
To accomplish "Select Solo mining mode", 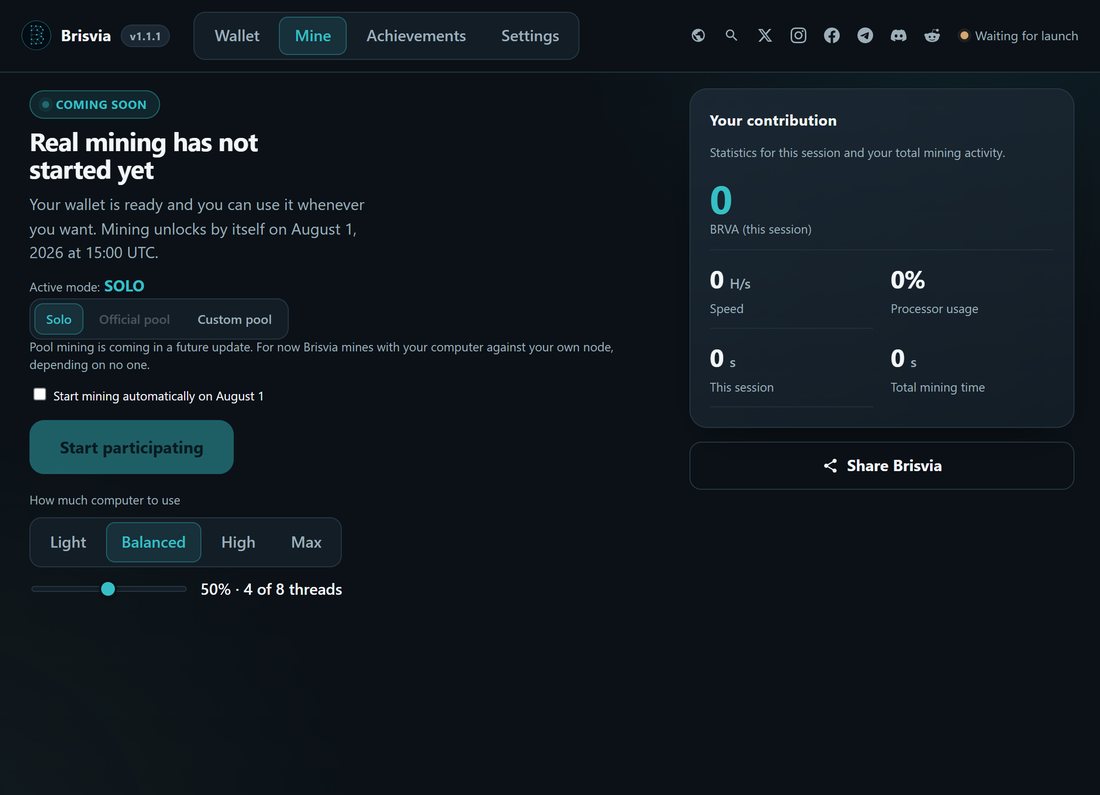I will tap(59, 319).
